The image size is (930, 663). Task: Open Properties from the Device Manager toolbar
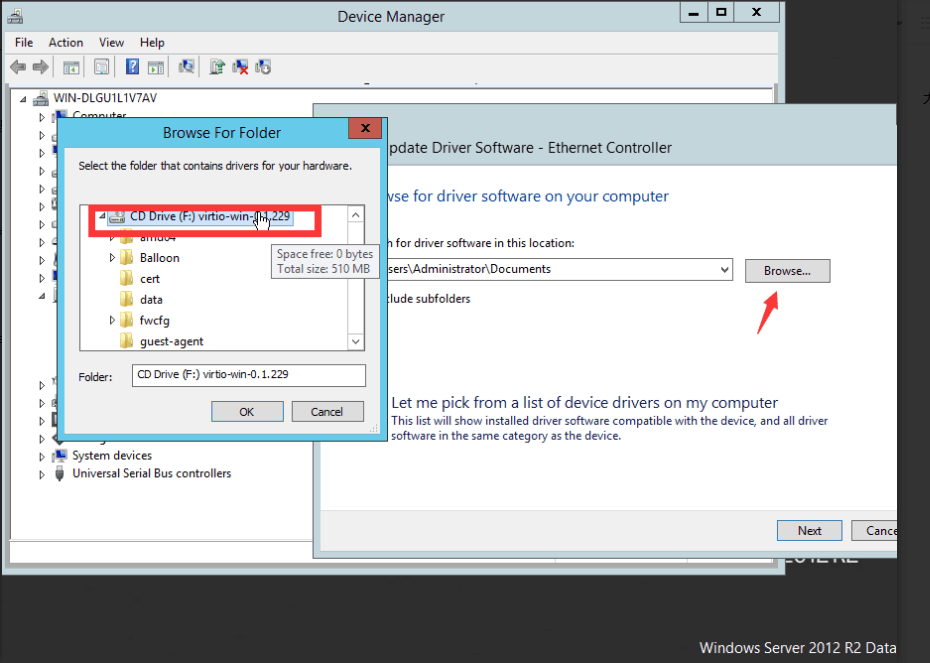click(x=101, y=67)
